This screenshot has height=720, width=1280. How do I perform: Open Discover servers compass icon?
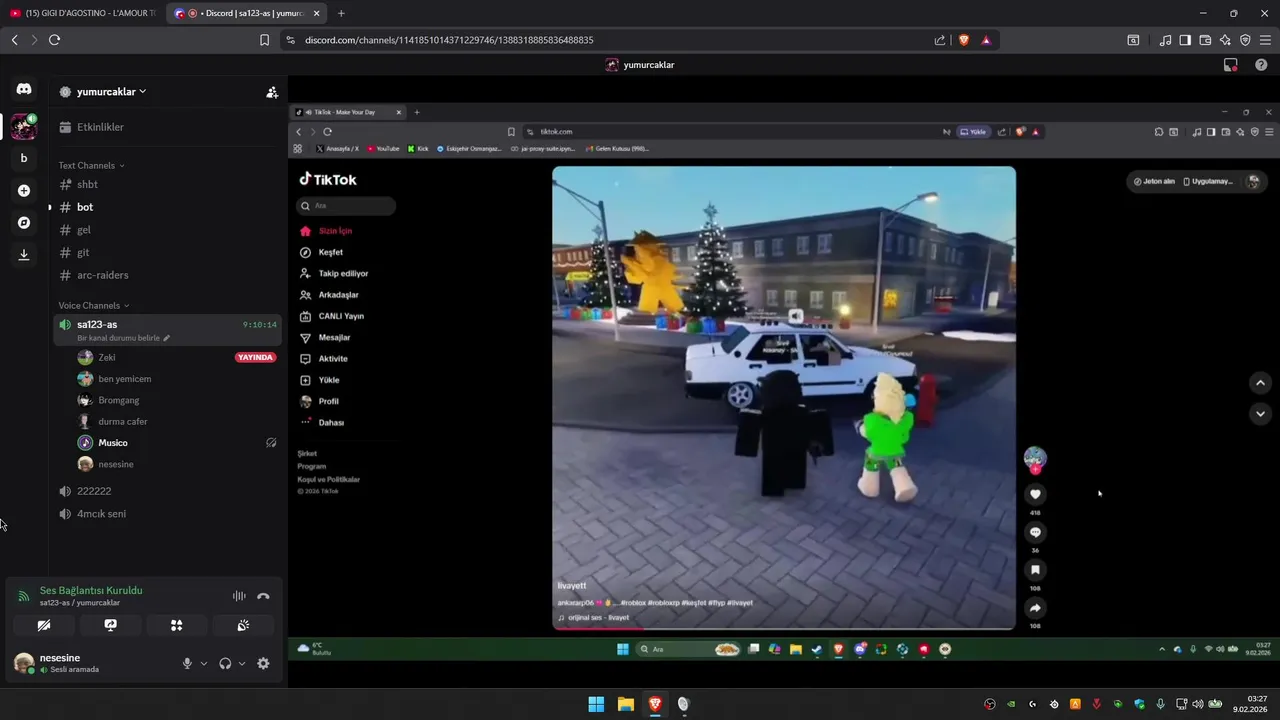pos(24,222)
